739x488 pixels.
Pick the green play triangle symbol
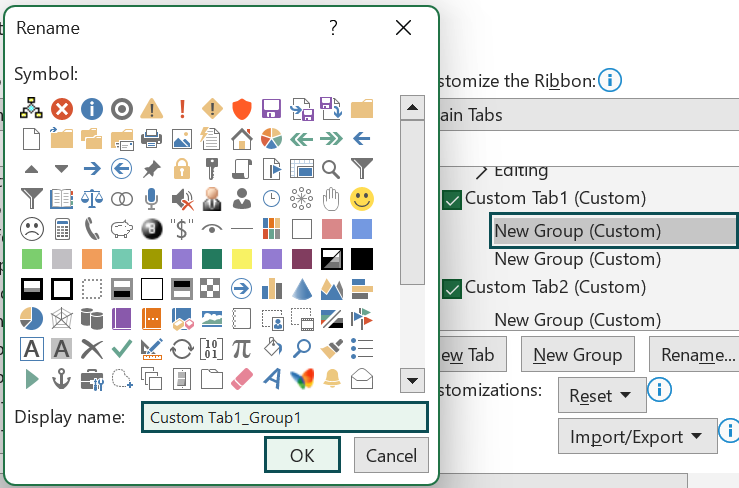(32, 379)
